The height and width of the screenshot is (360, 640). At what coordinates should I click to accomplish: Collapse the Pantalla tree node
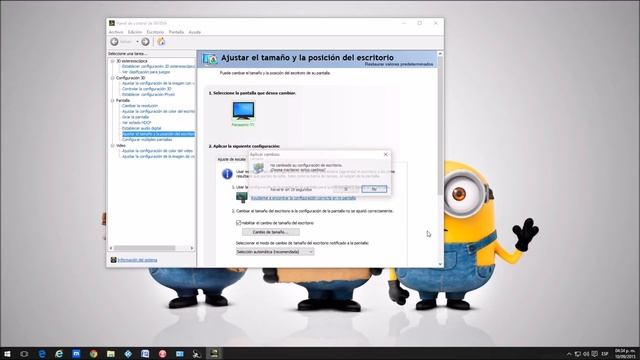tap(113, 100)
